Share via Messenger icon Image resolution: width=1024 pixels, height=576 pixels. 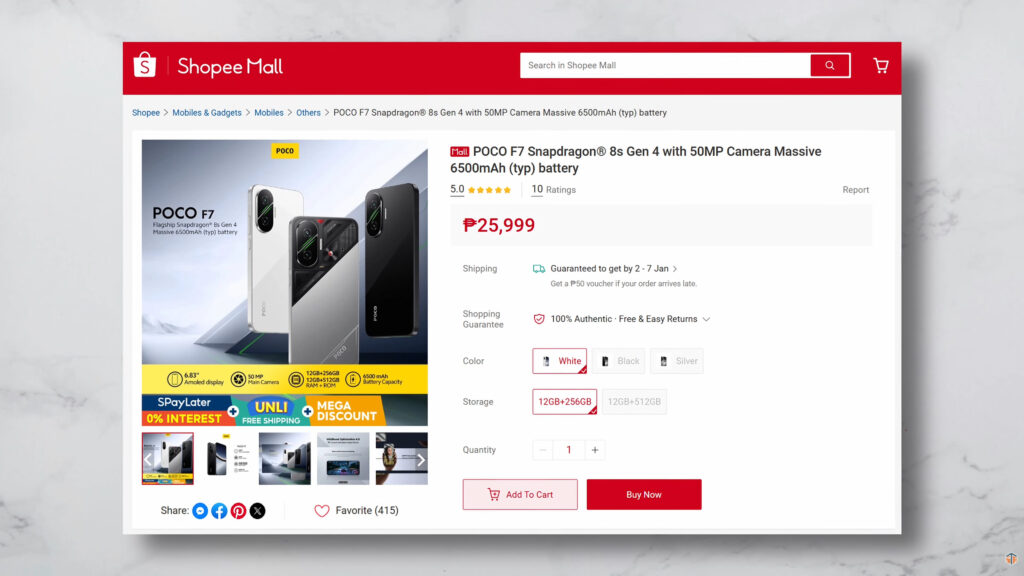click(200, 511)
